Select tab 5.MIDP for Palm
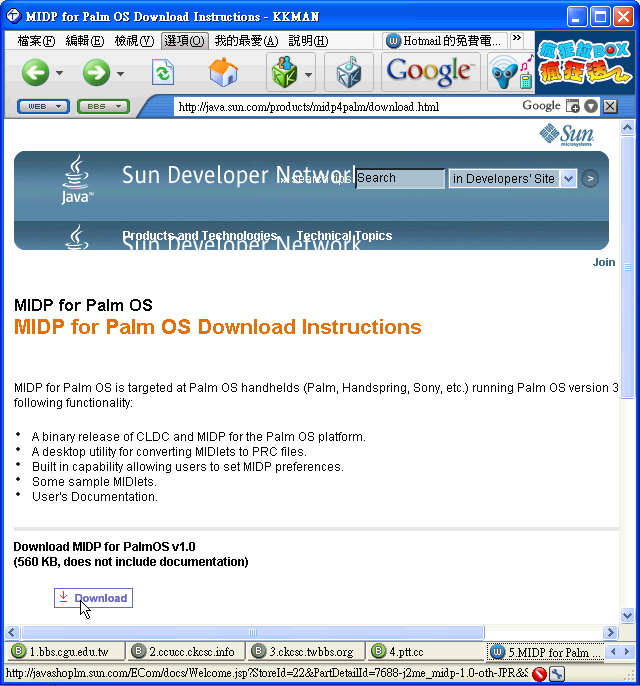 (545, 652)
